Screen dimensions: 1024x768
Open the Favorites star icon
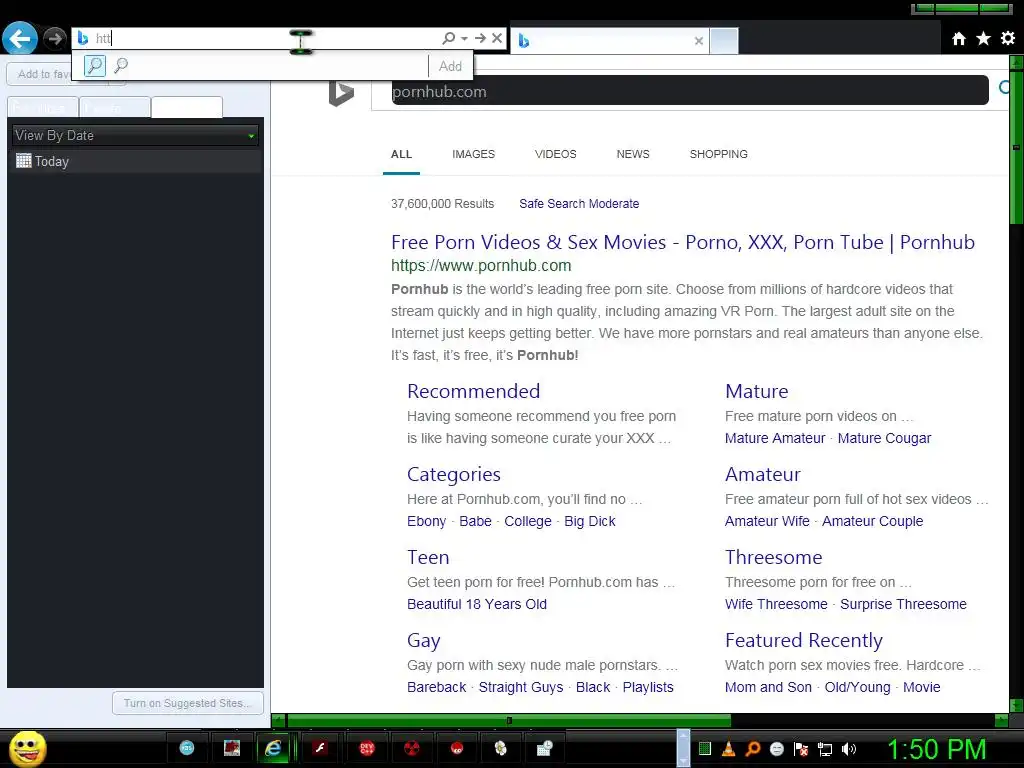(984, 39)
